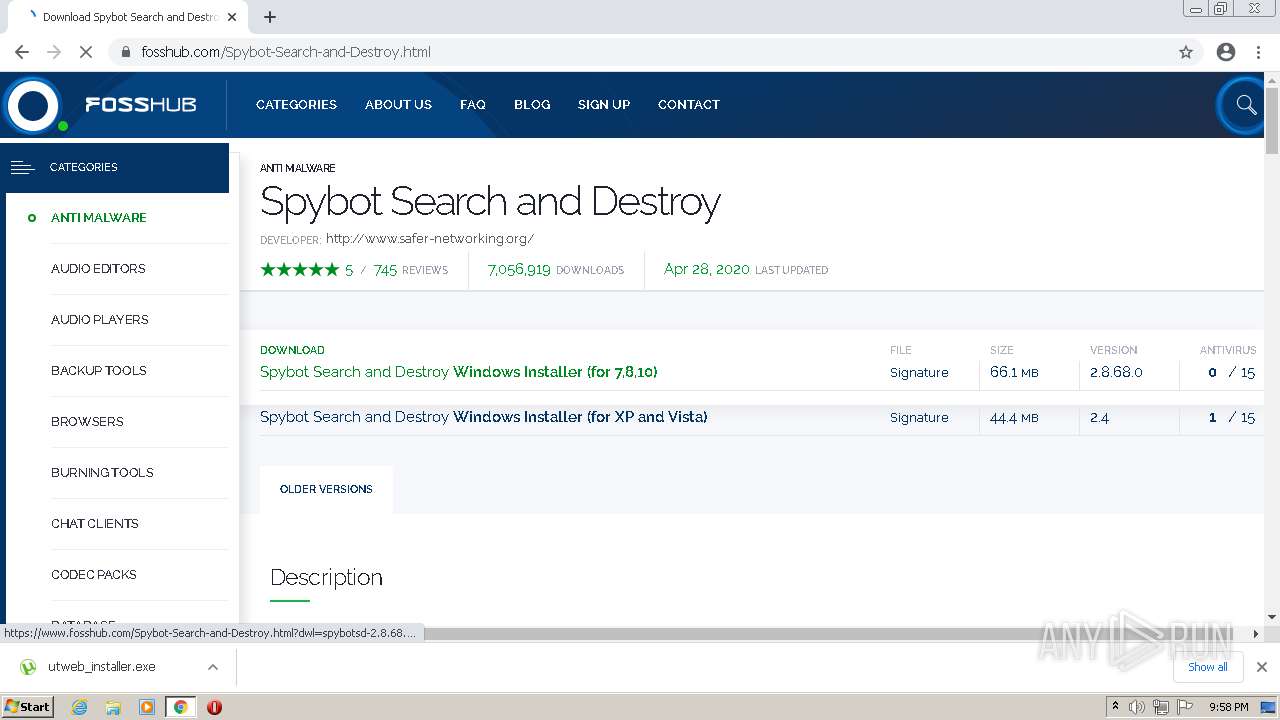Open the Windows Start menu
1280x720 pixels.
[28, 707]
